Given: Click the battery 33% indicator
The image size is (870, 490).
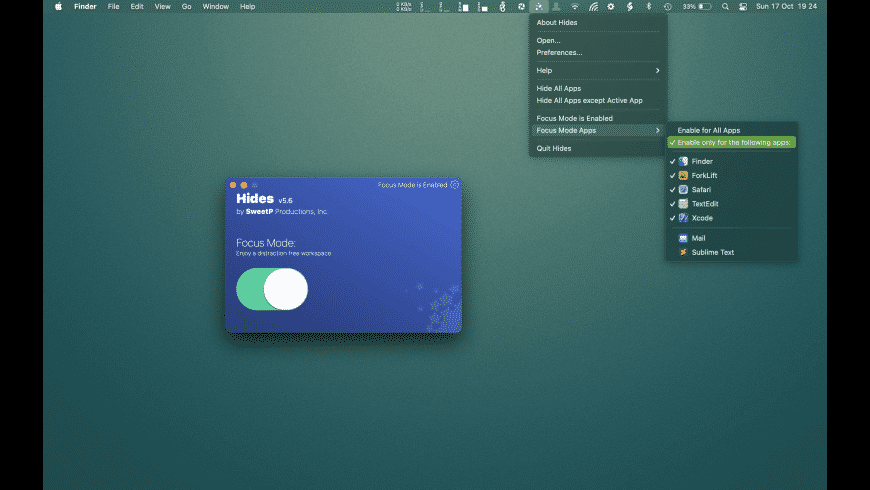Looking at the screenshot, I should click(x=697, y=7).
